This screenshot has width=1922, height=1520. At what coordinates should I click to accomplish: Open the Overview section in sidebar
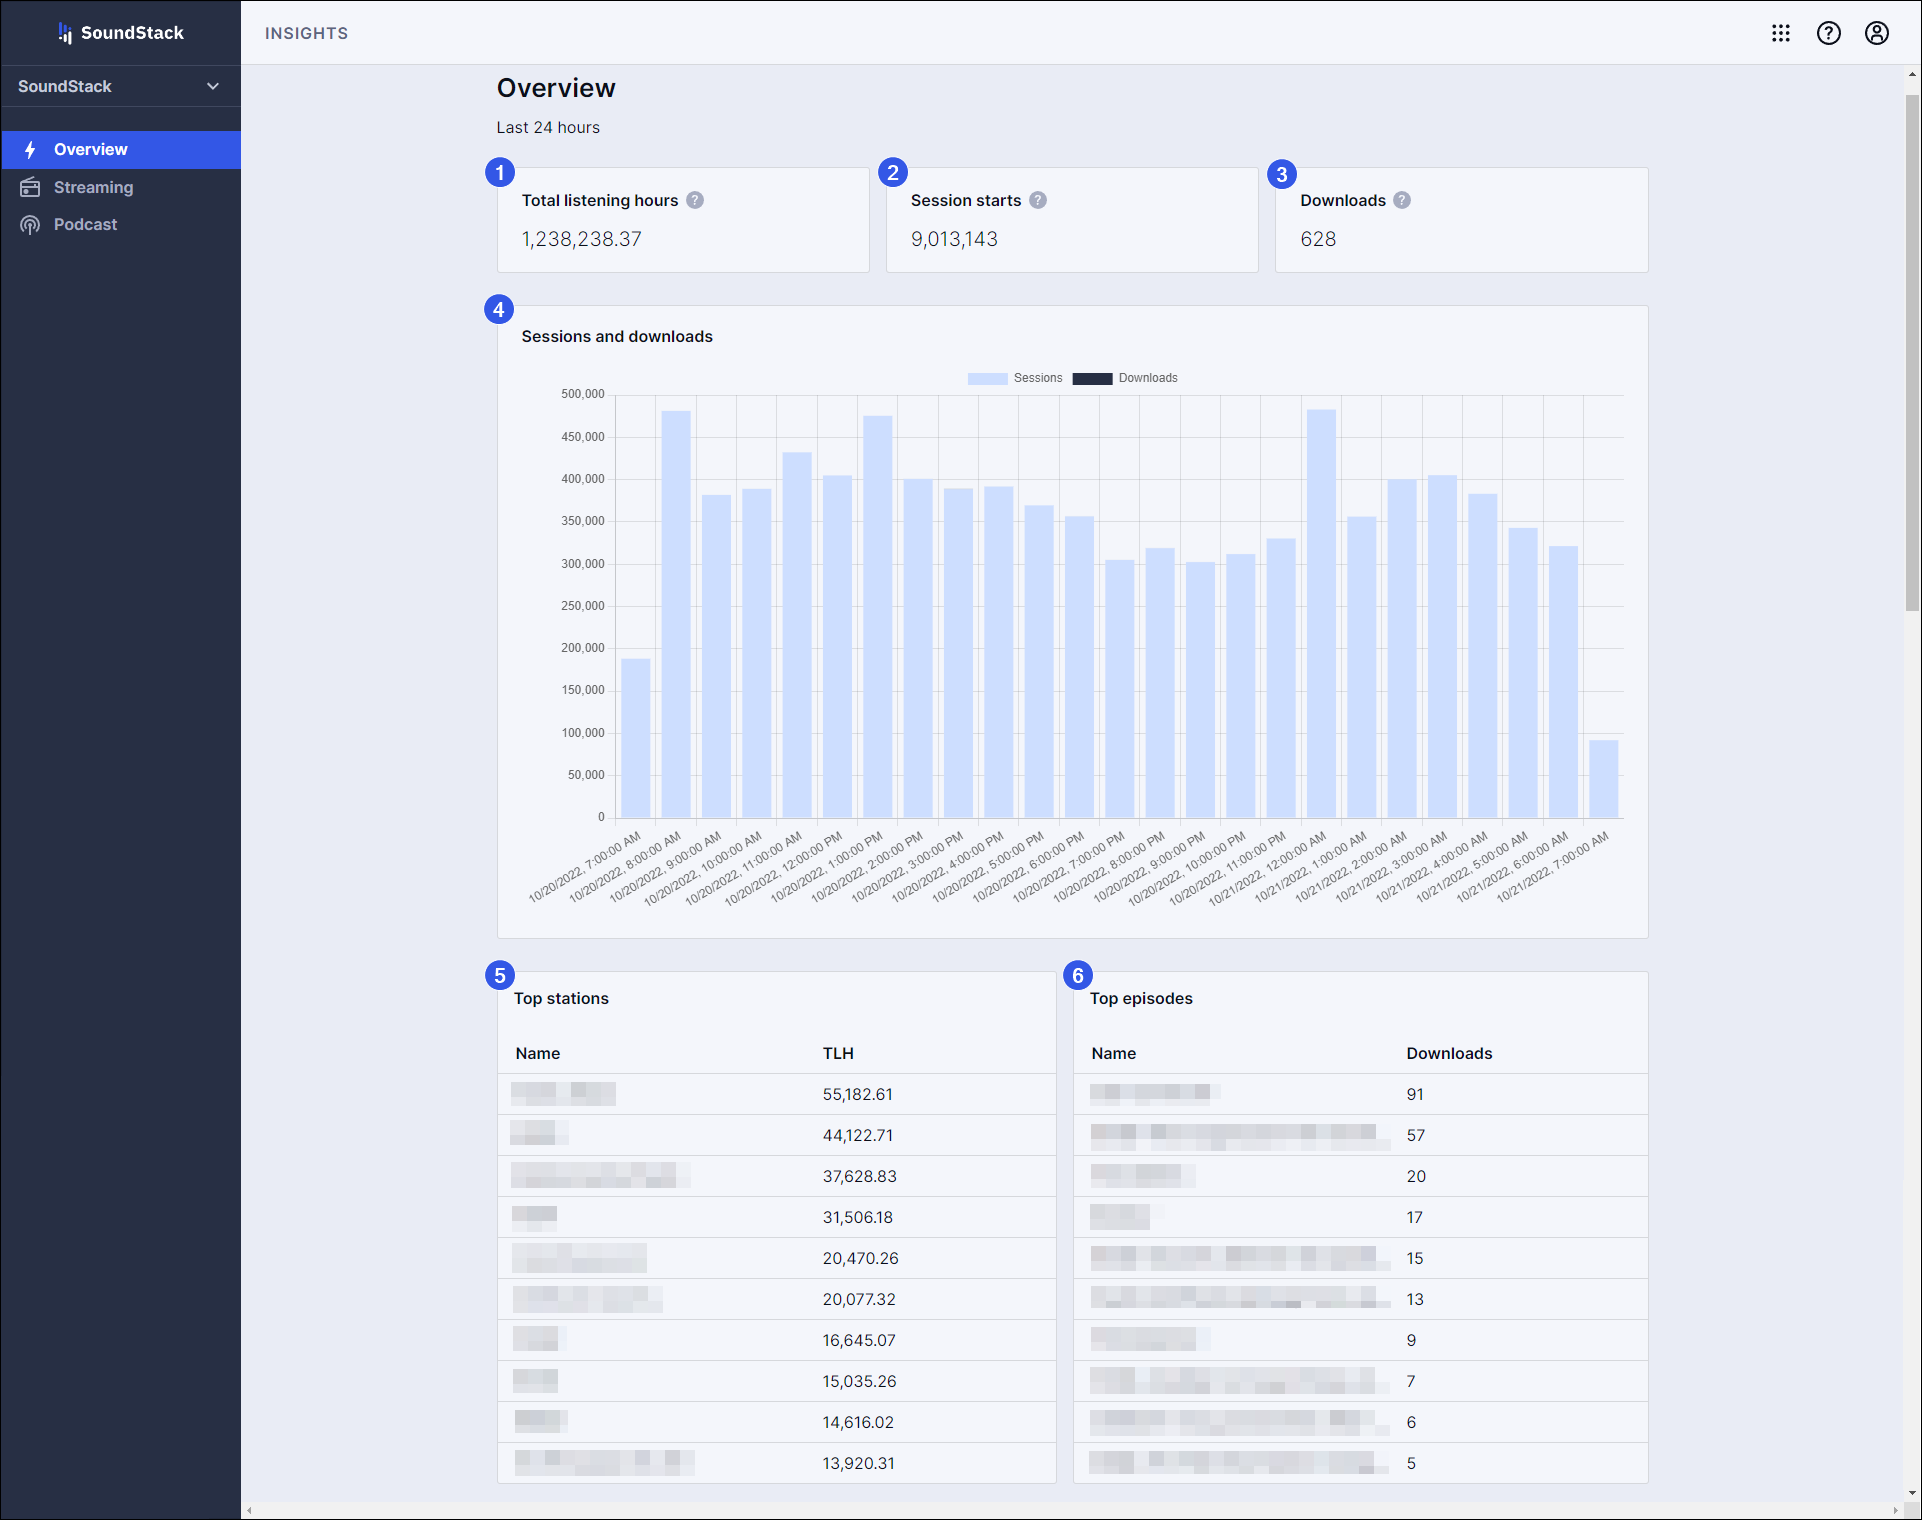coord(90,149)
